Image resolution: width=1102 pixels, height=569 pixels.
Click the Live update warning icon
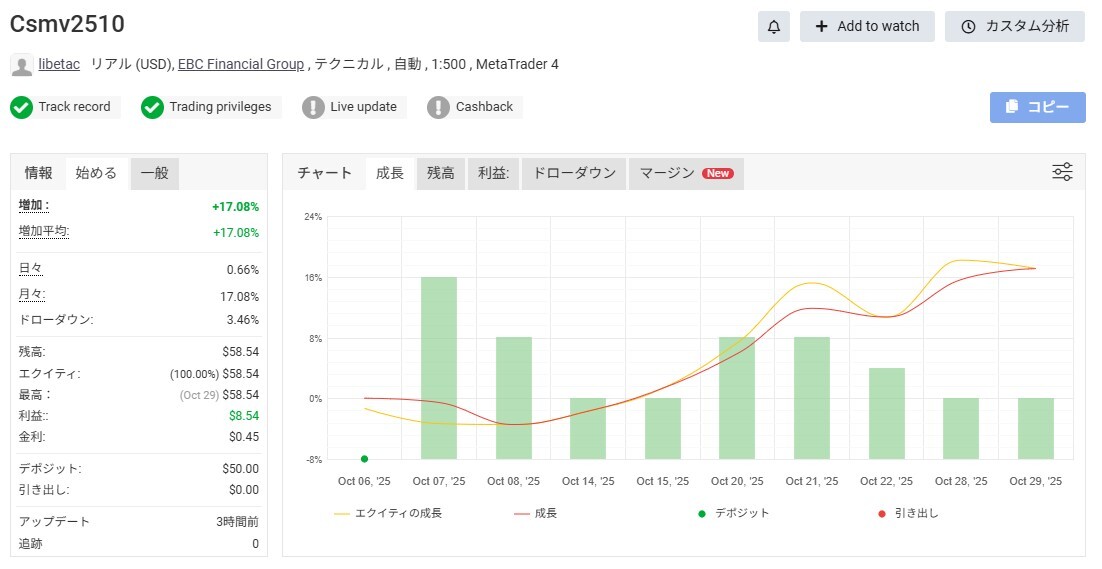[313, 107]
